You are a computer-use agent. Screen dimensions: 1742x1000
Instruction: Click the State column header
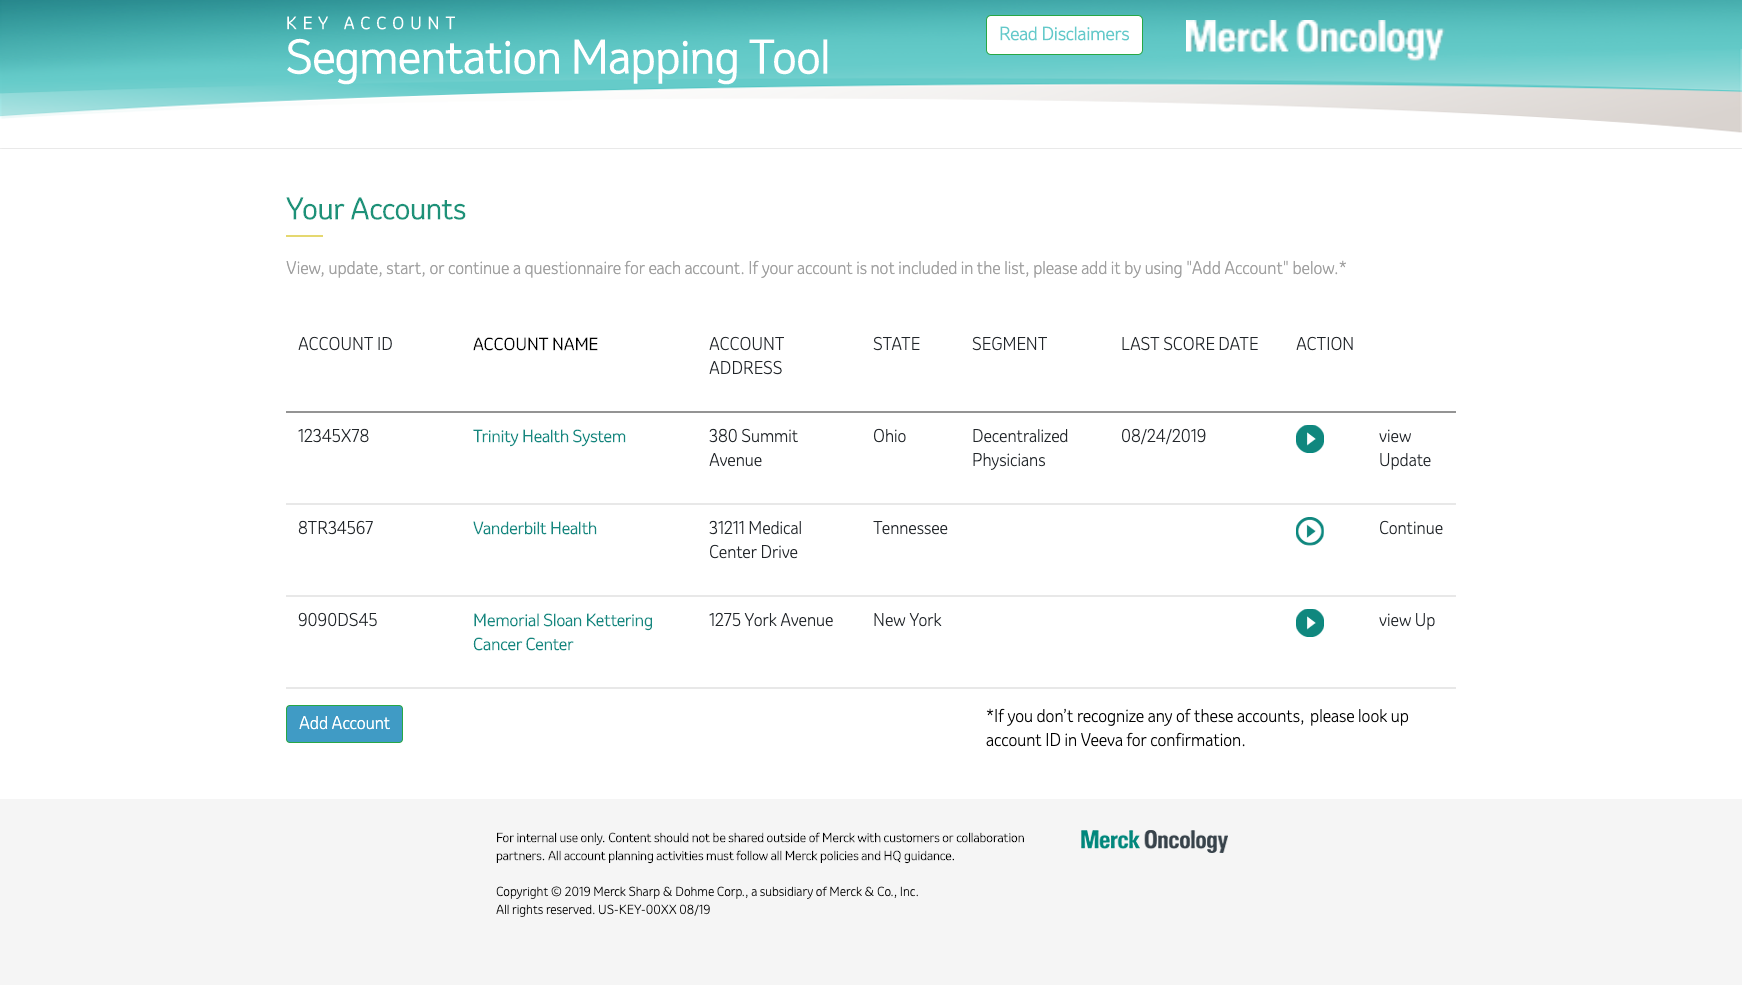point(896,345)
